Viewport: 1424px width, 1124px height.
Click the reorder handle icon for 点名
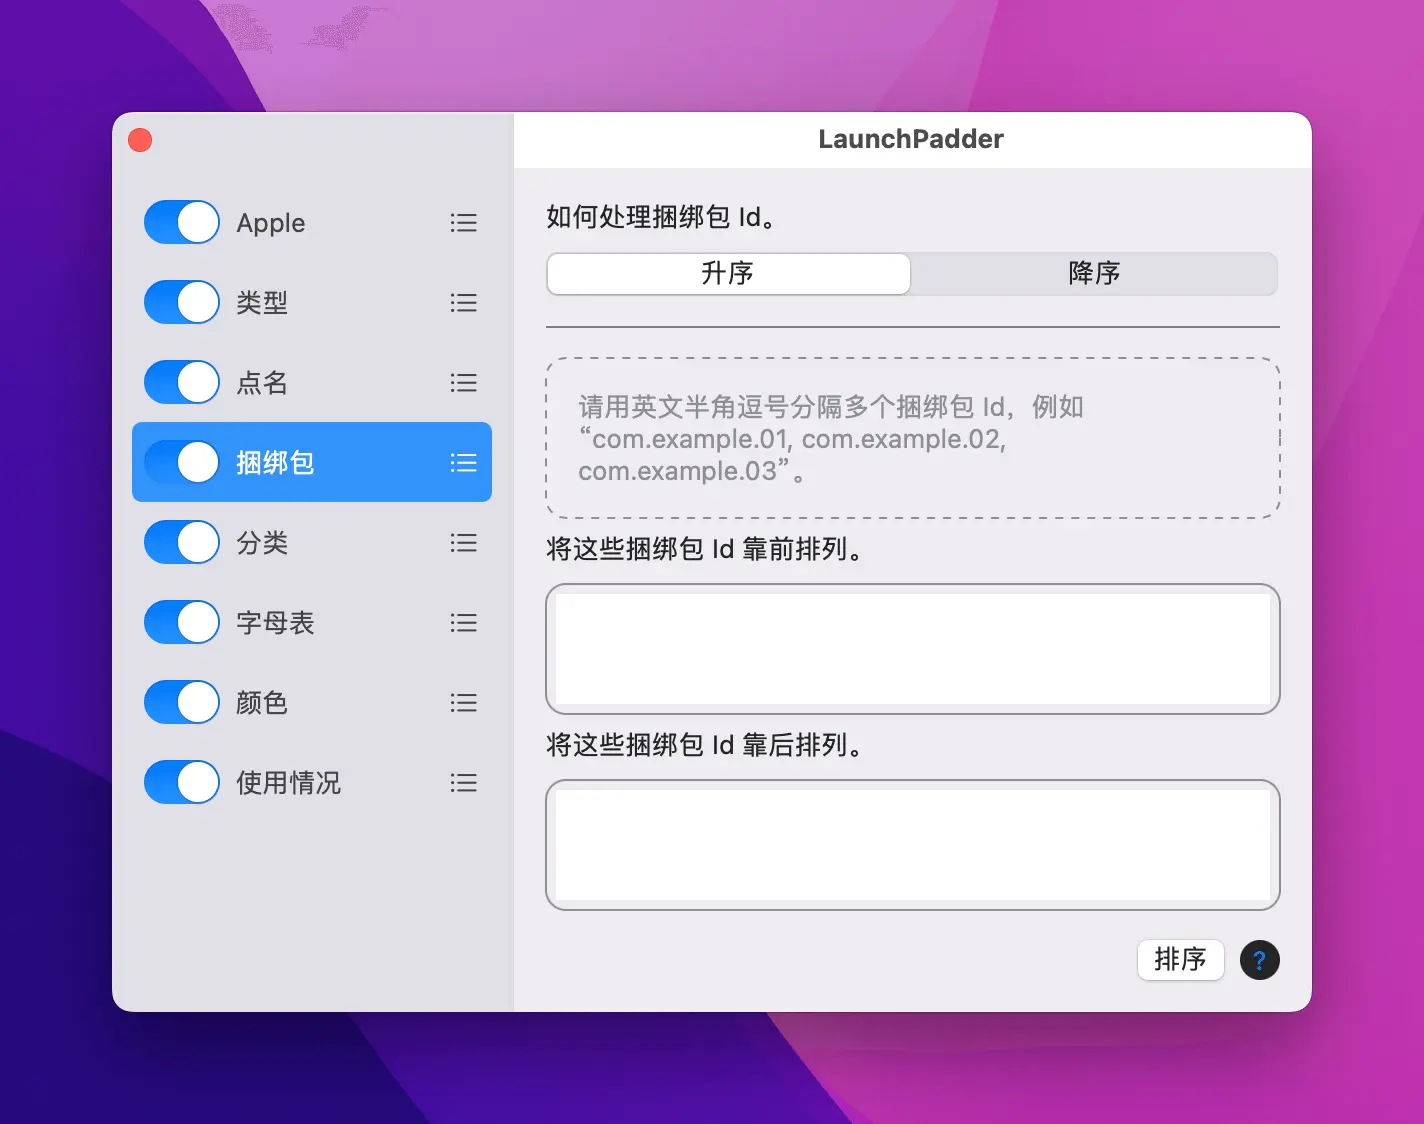(x=463, y=382)
